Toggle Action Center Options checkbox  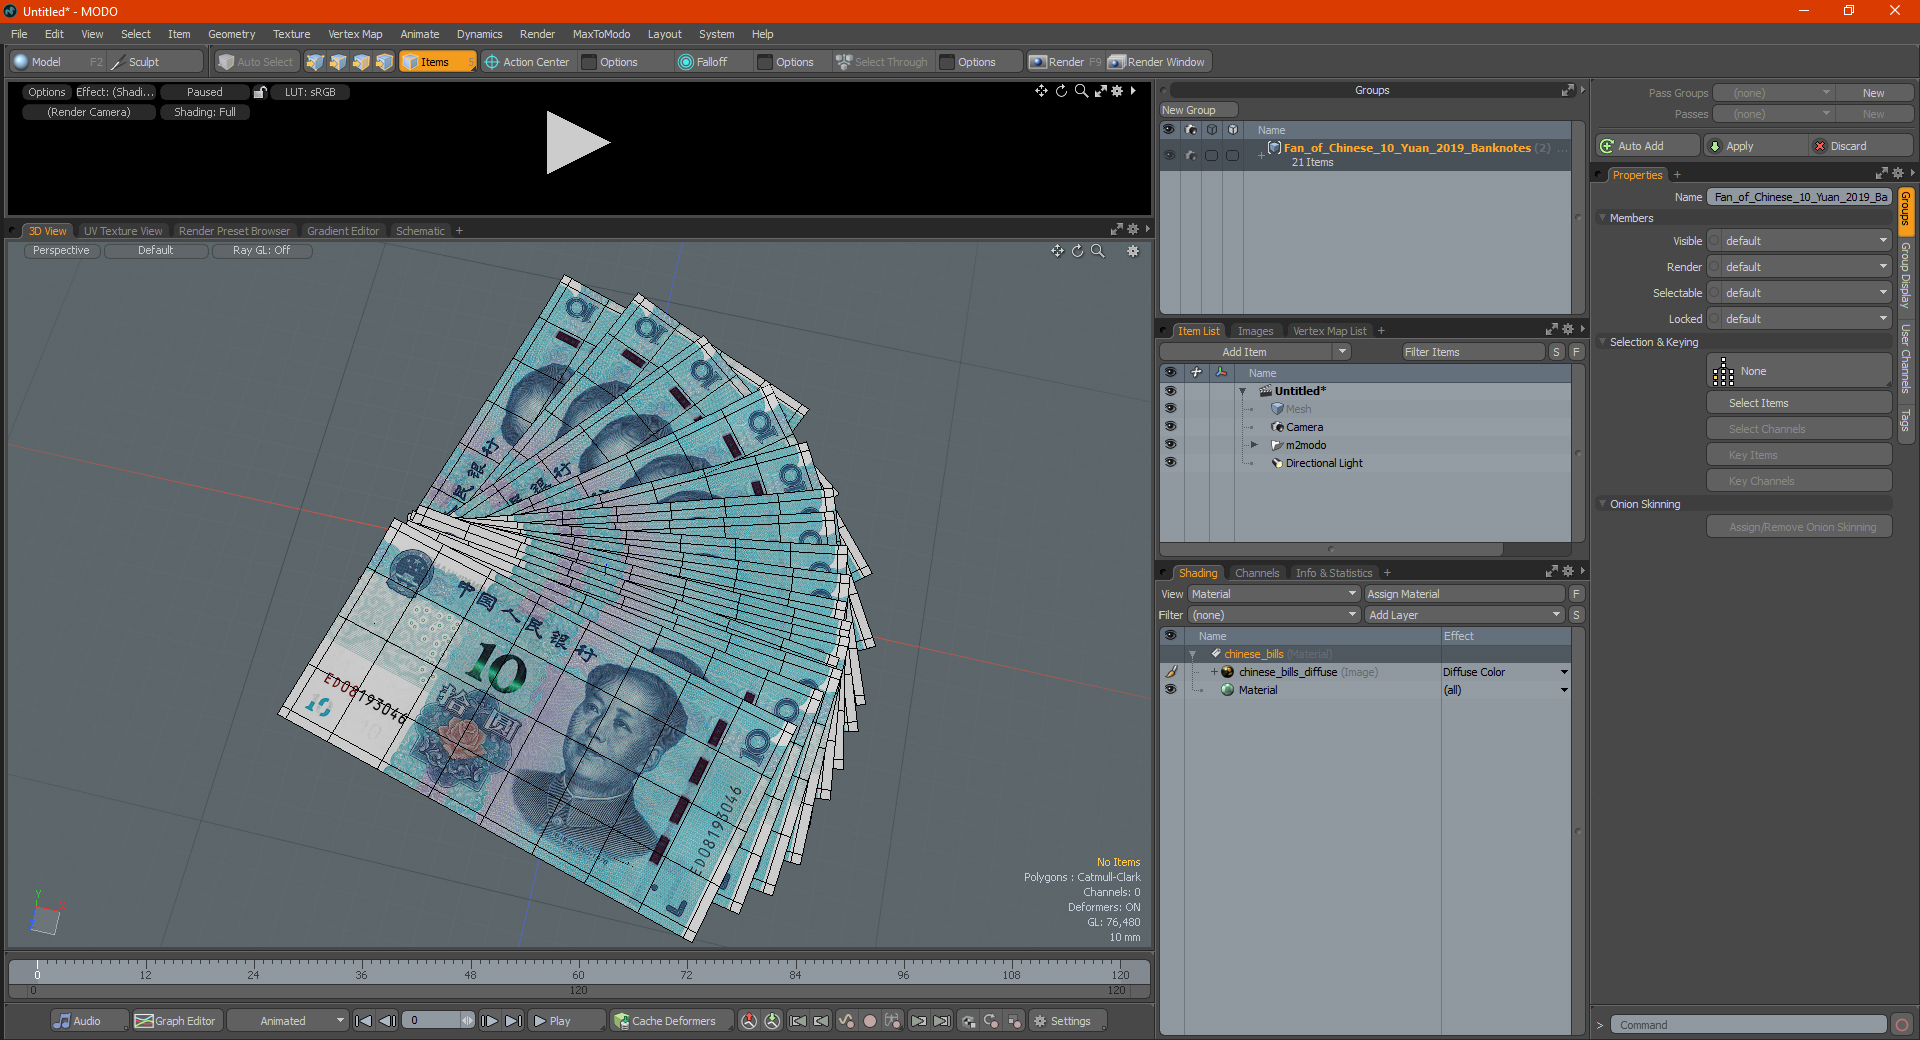pos(589,62)
